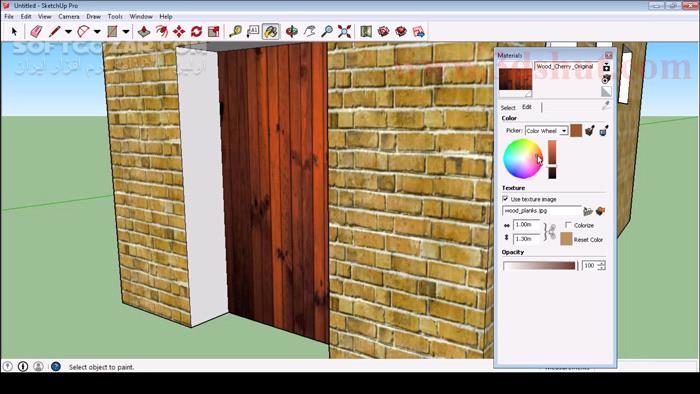Select the Rotate tool
The height and width of the screenshot is (394, 700).
(x=196, y=32)
